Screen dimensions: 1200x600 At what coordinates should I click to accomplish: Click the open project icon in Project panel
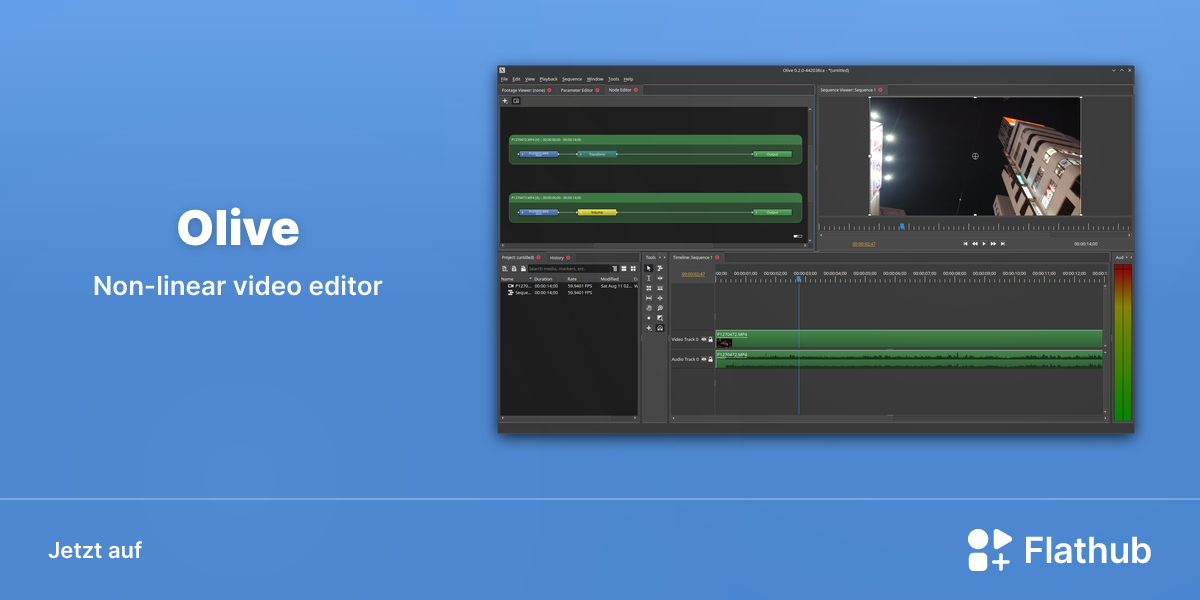click(514, 269)
